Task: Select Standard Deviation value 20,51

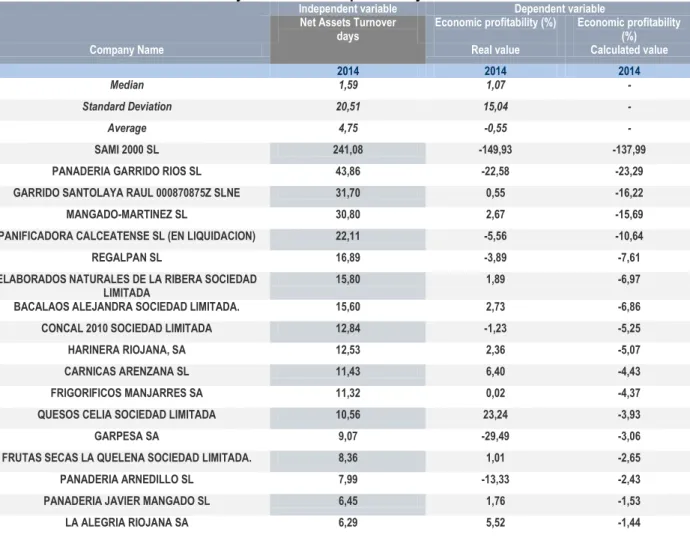Action: [348, 106]
